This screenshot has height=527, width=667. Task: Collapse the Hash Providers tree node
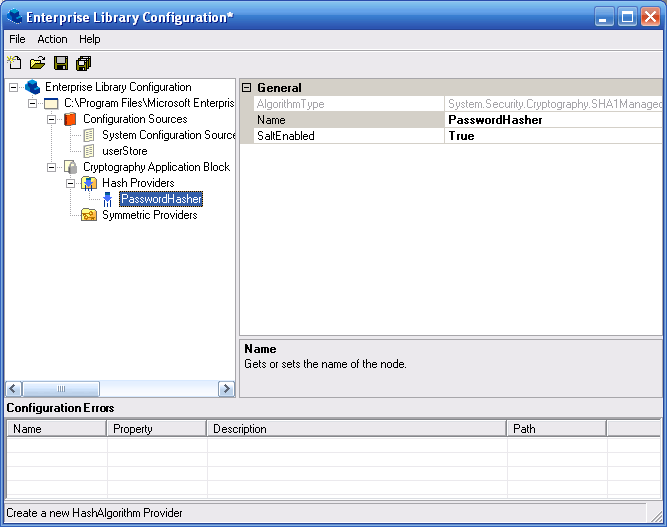point(70,183)
